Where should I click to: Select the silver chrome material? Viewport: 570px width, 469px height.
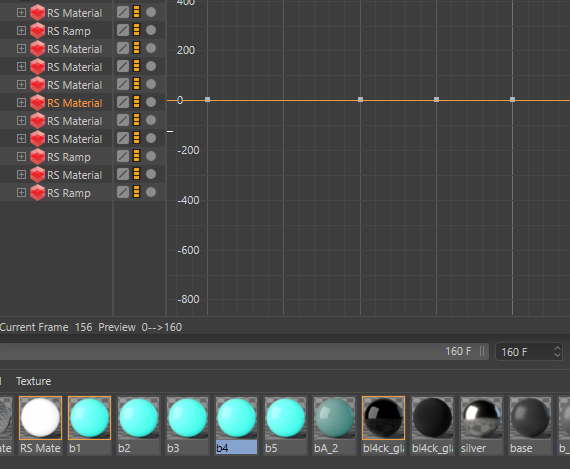[481, 418]
